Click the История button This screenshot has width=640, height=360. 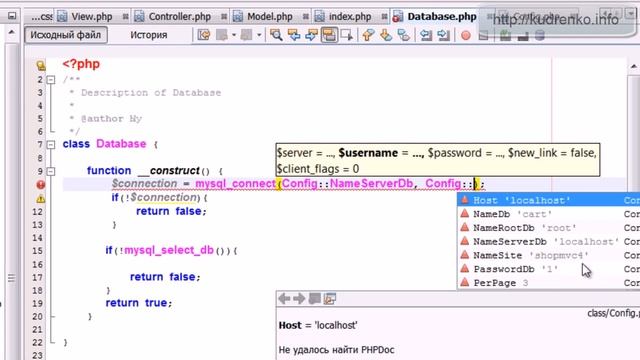click(149, 35)
